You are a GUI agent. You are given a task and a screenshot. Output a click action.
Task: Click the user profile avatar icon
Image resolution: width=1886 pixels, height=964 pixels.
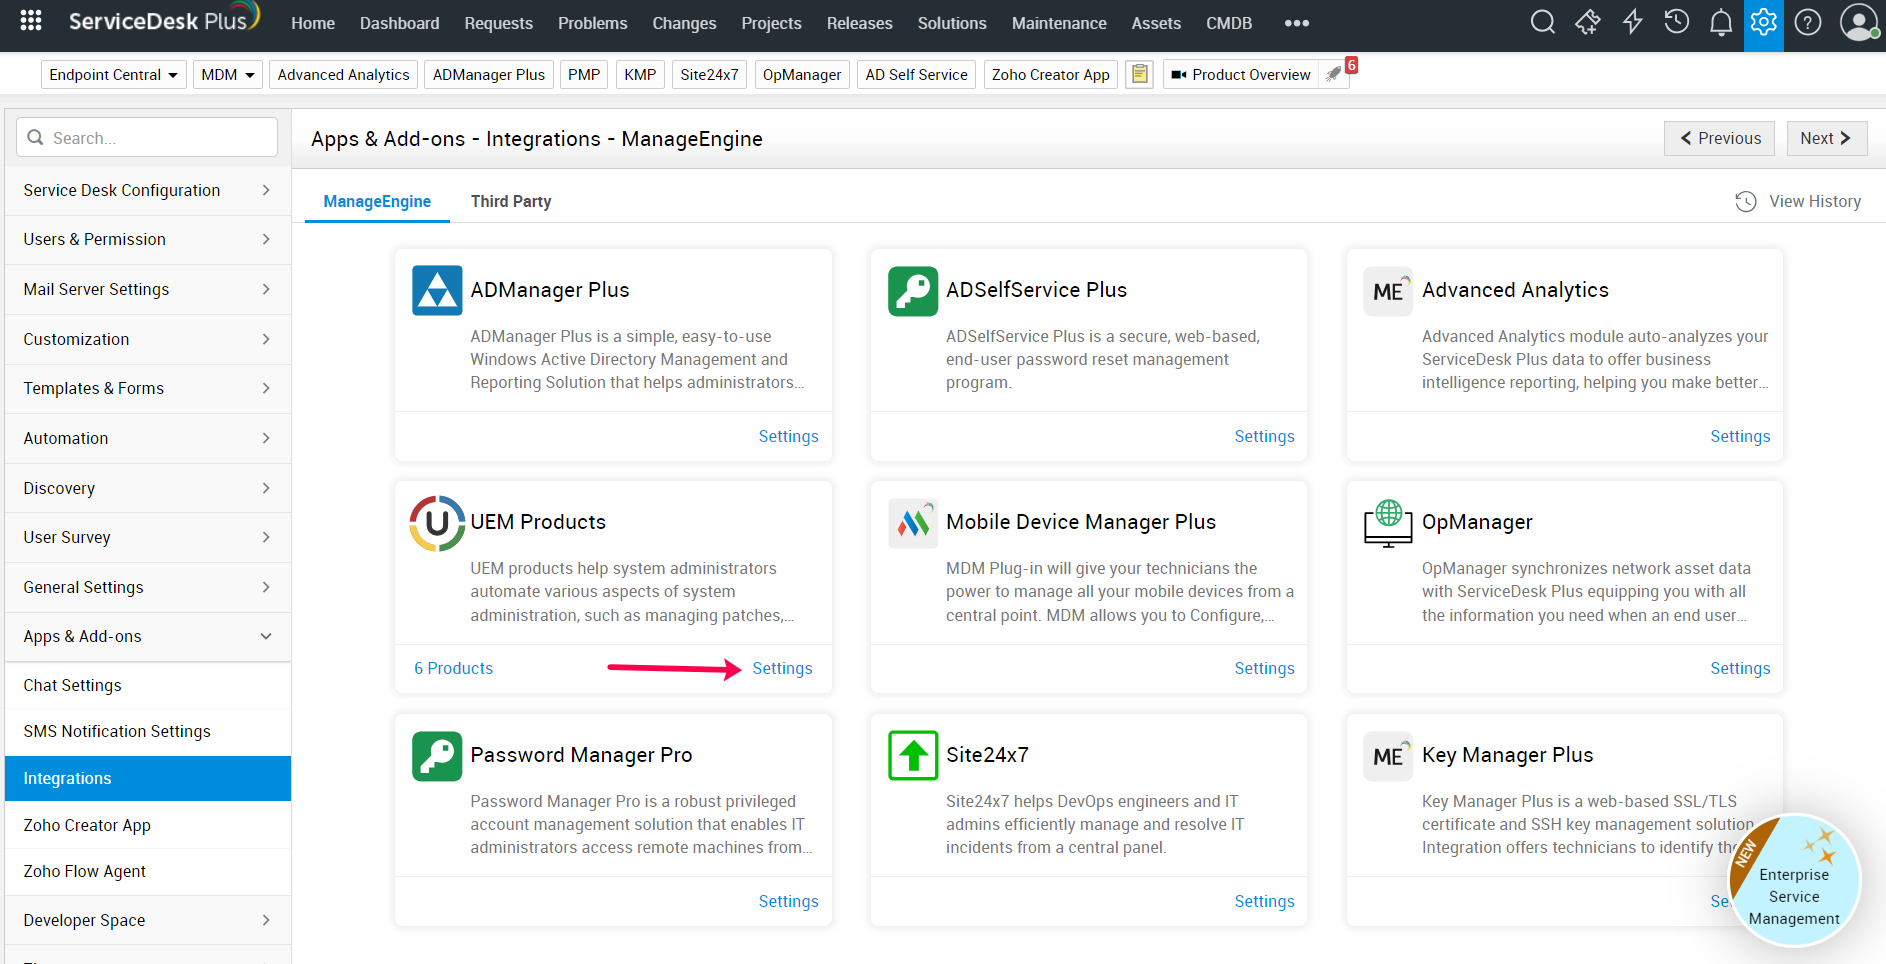[1858, 22]
